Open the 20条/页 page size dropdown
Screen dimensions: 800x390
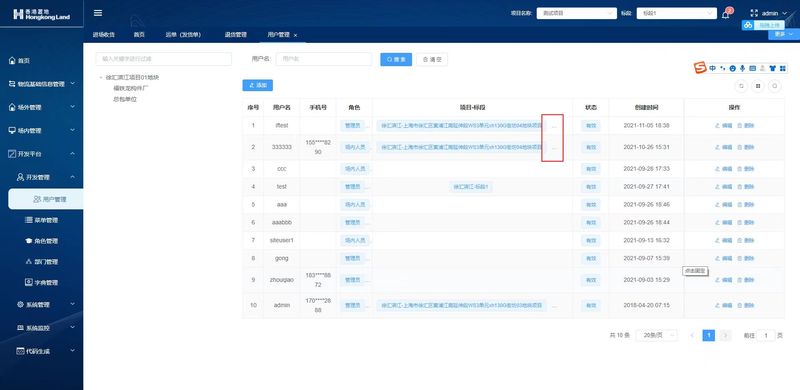tap(657, 335)
